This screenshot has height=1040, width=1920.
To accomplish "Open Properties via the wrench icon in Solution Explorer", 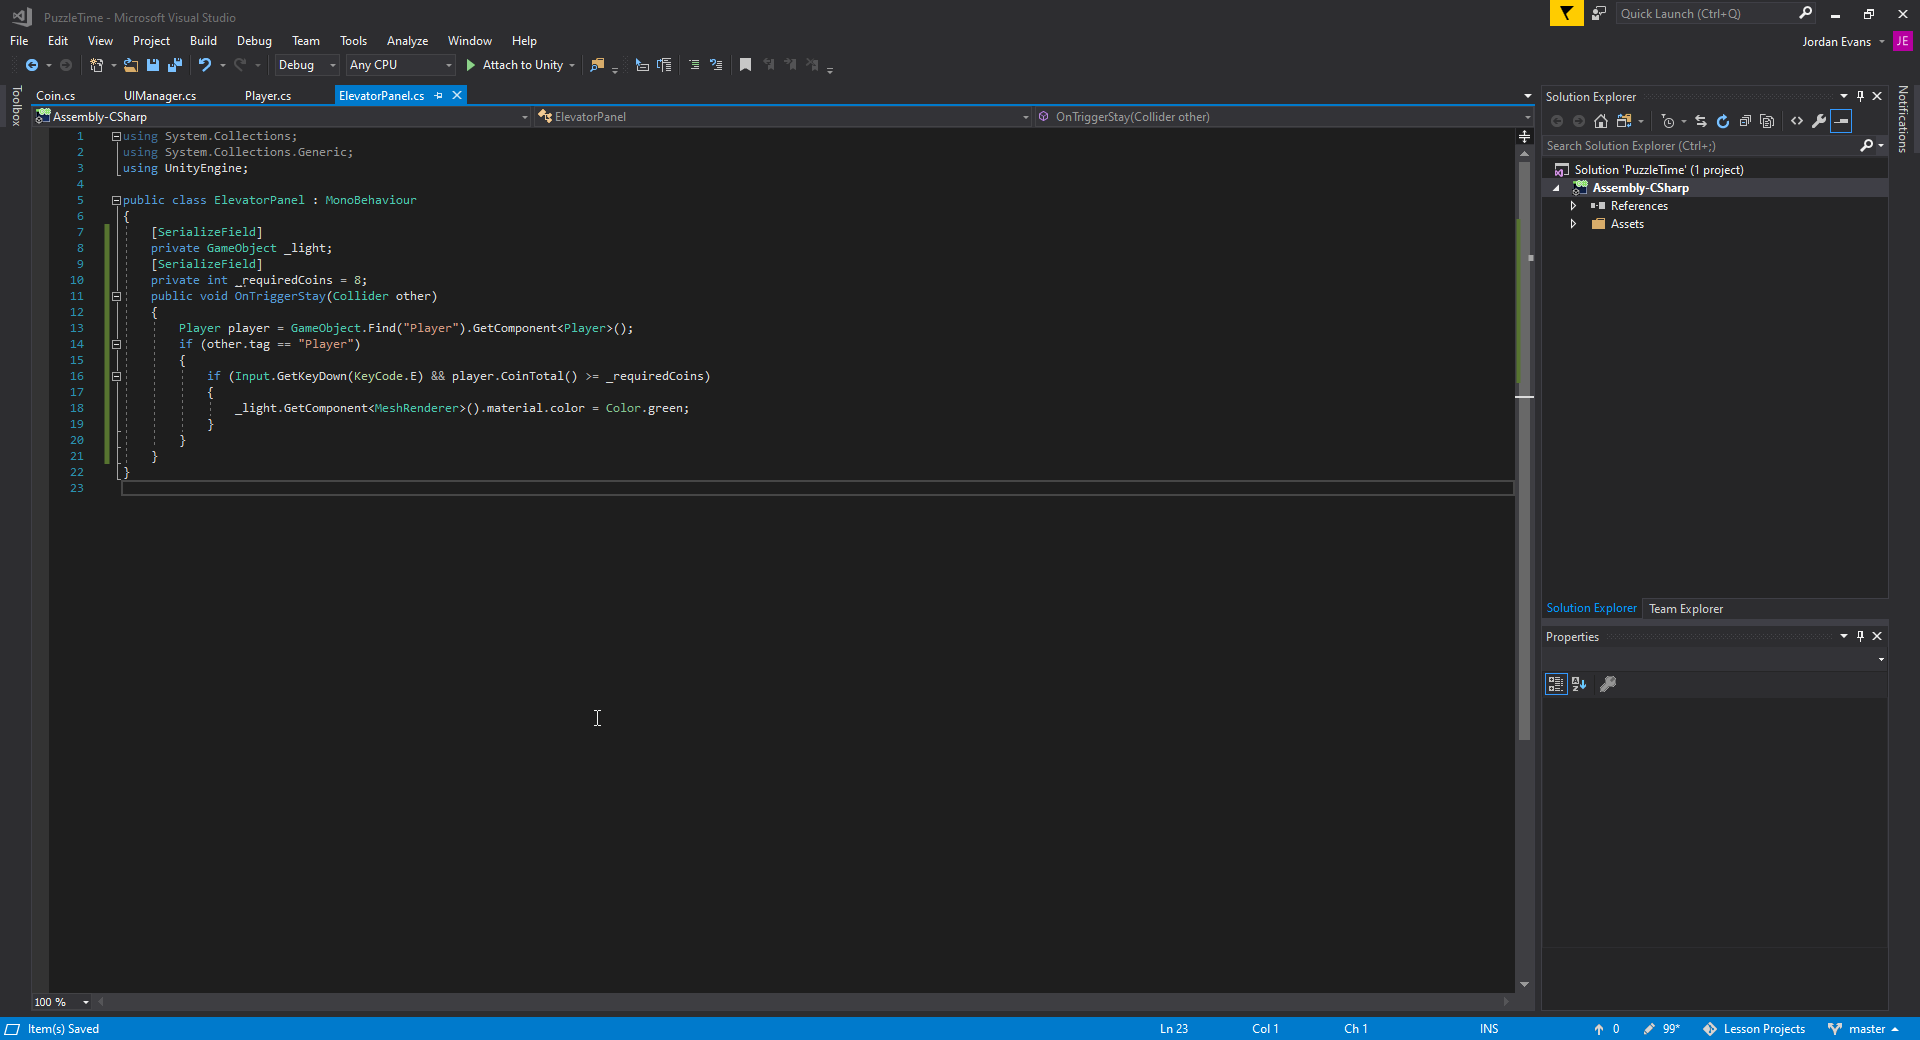I will pos(1820,121).
